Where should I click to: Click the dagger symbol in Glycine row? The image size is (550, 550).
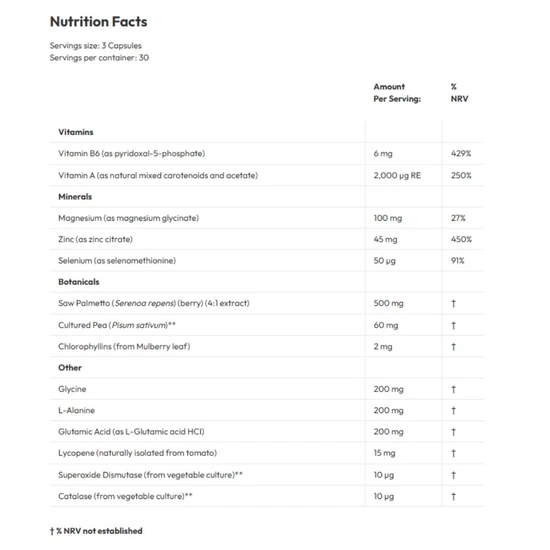tap(453, 389)
